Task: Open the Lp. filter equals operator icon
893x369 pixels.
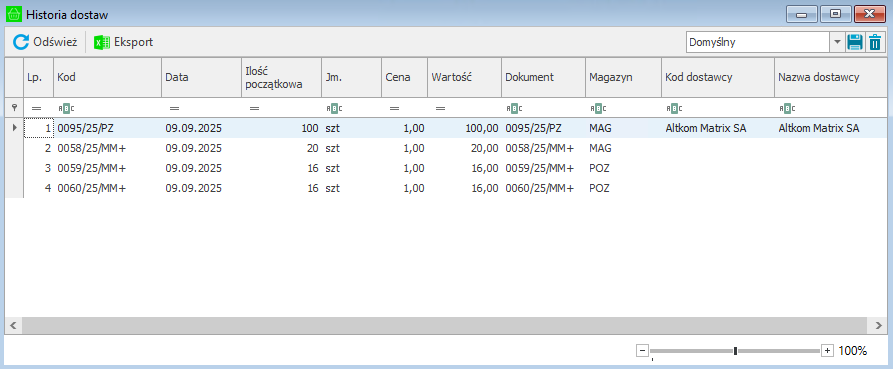Action: click(x=36, y=108)
